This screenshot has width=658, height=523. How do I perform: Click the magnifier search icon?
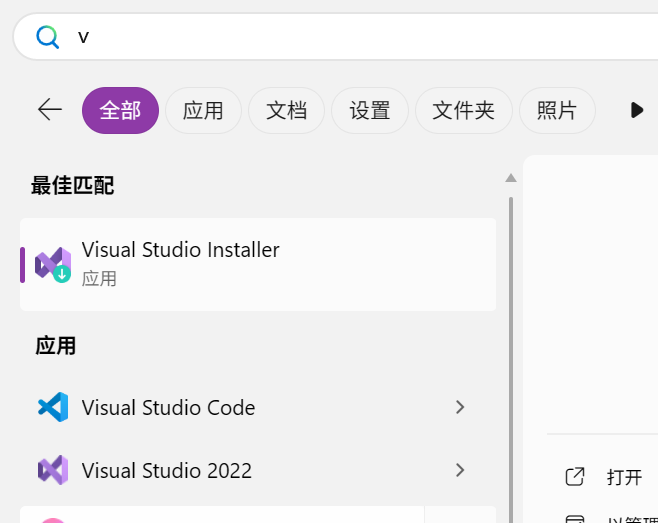[47, 37]
